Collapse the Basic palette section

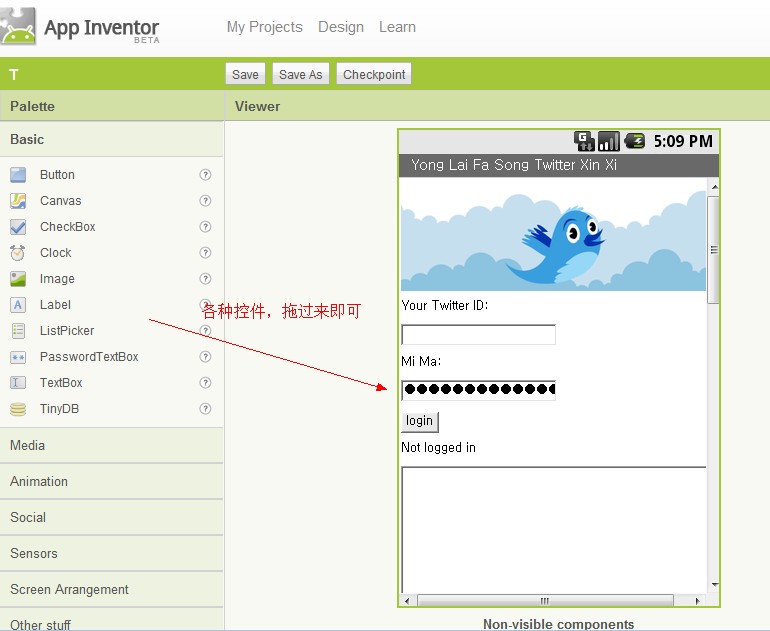(x=111, y=139)
